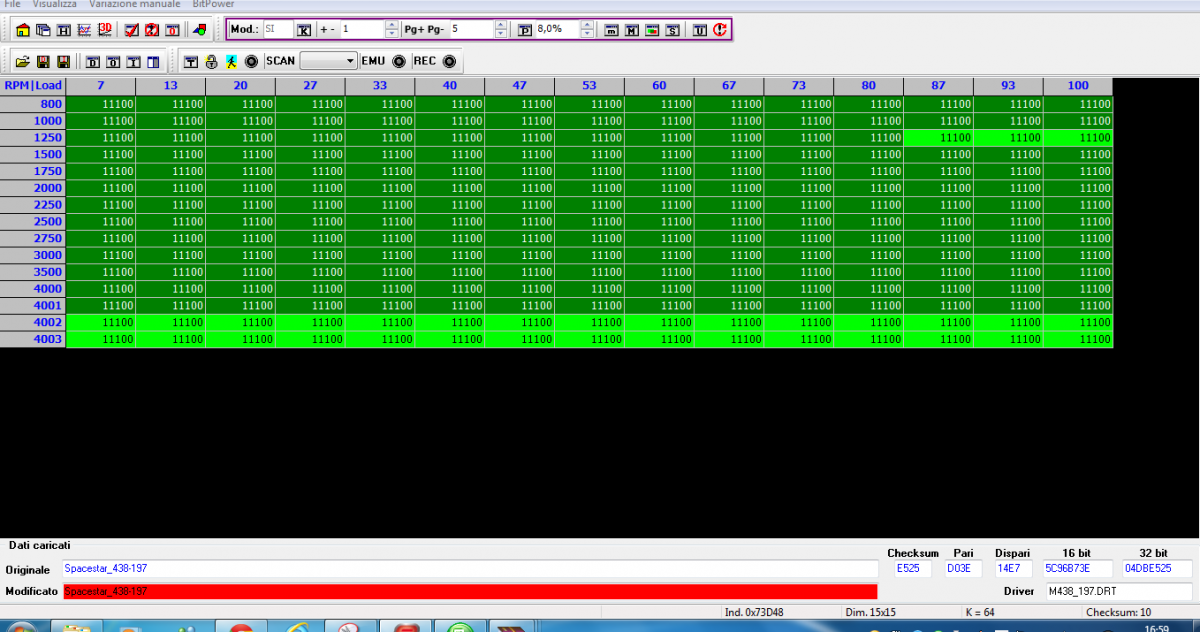Click the Pg+ Pg- value stepper arrows
Viewport: 1200px width, 632px height.
501,30
